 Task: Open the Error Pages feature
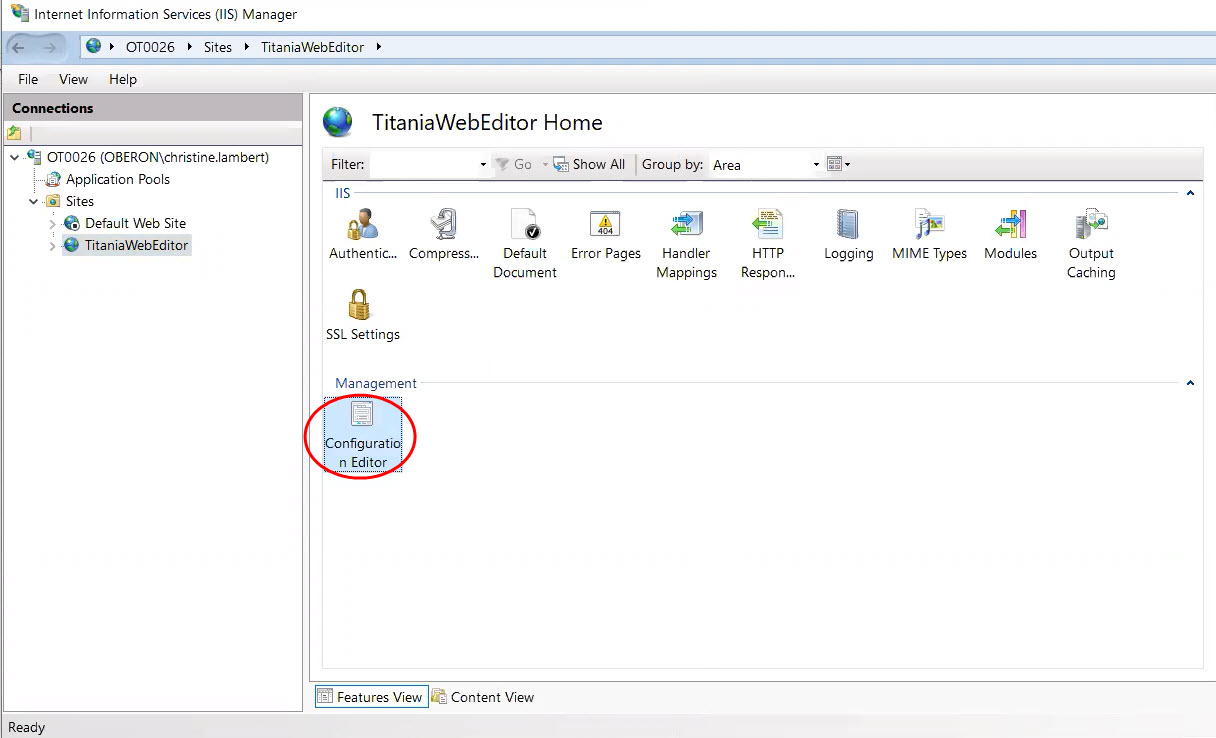point(606,236)
